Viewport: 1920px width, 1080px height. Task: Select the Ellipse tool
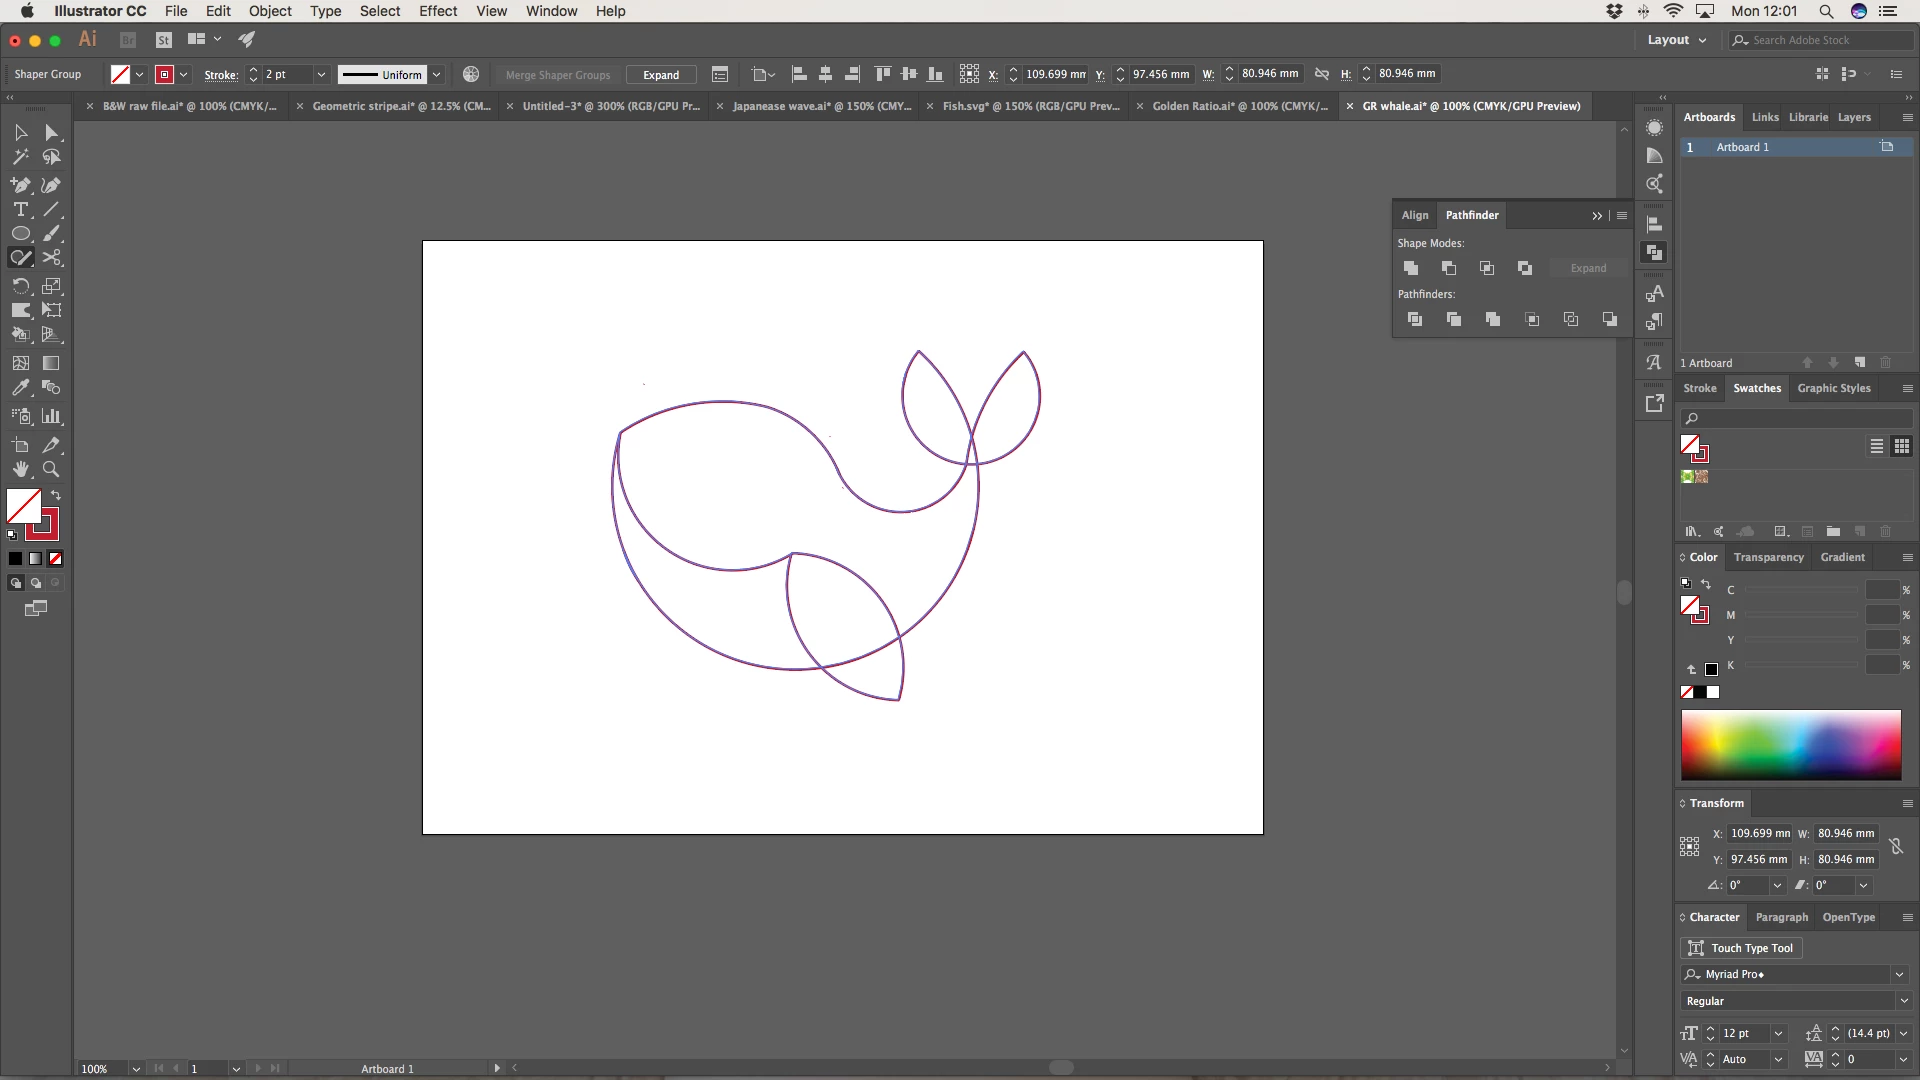(x=20, y=234)
